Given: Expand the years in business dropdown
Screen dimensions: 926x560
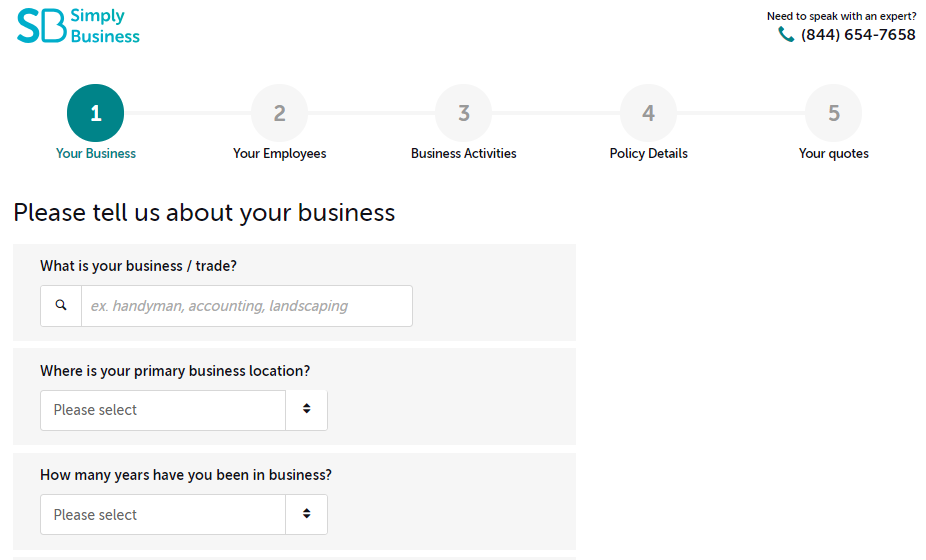Looking at the screenshot, I should coord(163,515).
